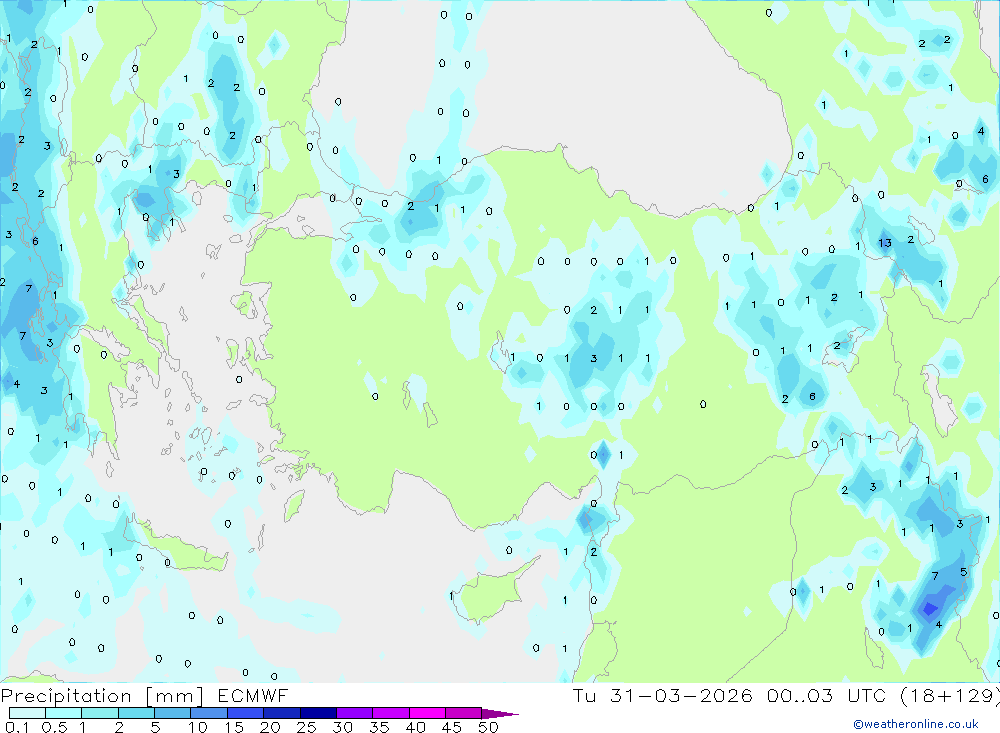Click the legend label '45'
This screenshot has width=1000, height=733.
(x=452, y=727)
